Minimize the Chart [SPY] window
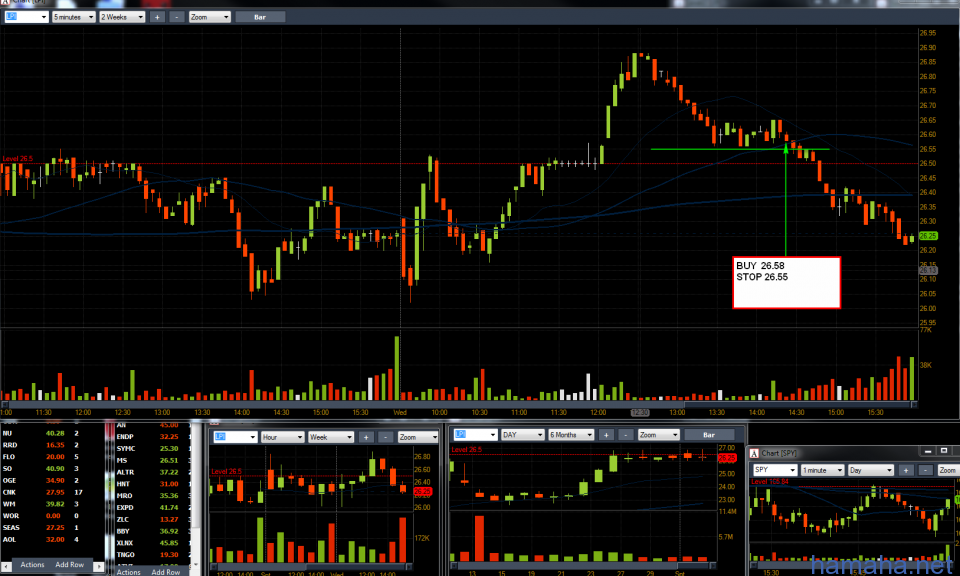 tap(928, 451)
